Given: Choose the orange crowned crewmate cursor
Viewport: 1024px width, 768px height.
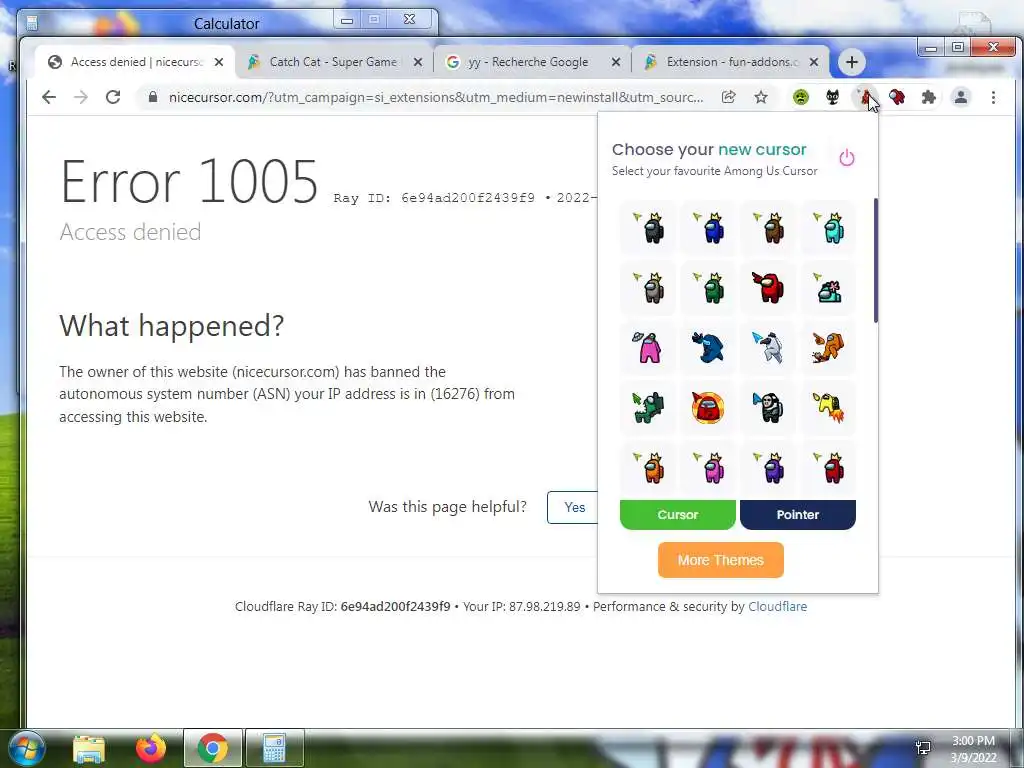Looking at the screenshot, I should tap(649, 468).
